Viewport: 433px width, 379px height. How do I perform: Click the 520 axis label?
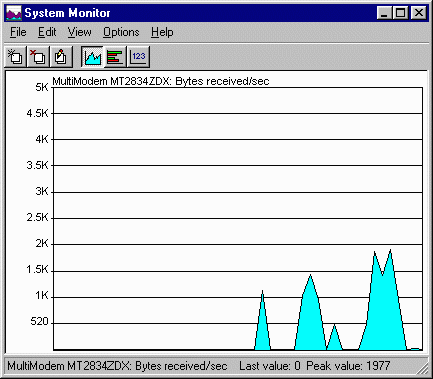pyautogui.click(x=39, y=322)
